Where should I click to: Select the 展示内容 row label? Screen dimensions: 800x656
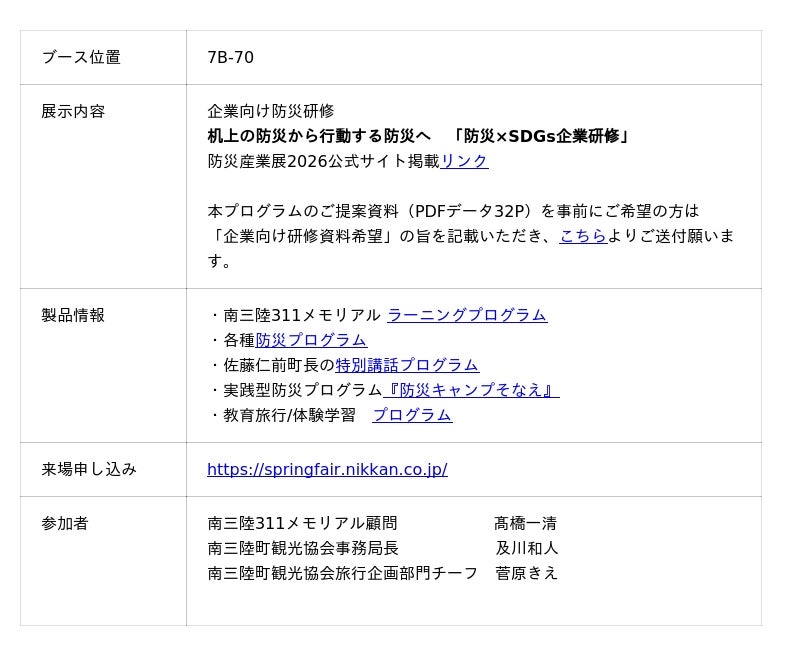73,111
